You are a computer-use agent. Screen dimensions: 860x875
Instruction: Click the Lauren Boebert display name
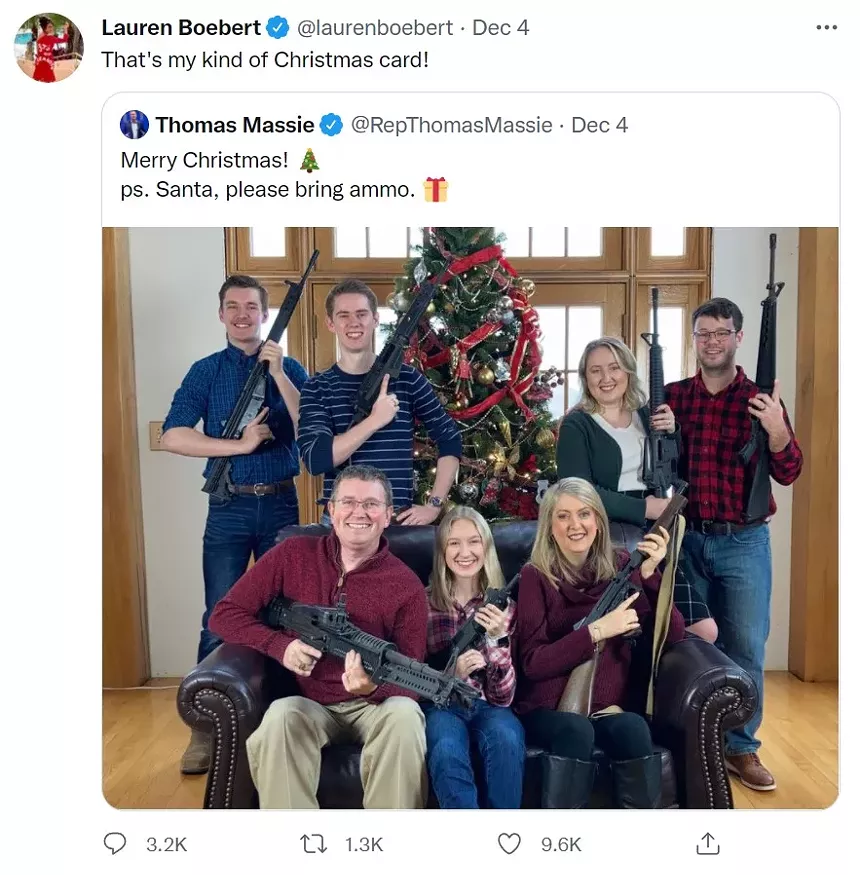(x=181, y=27)
